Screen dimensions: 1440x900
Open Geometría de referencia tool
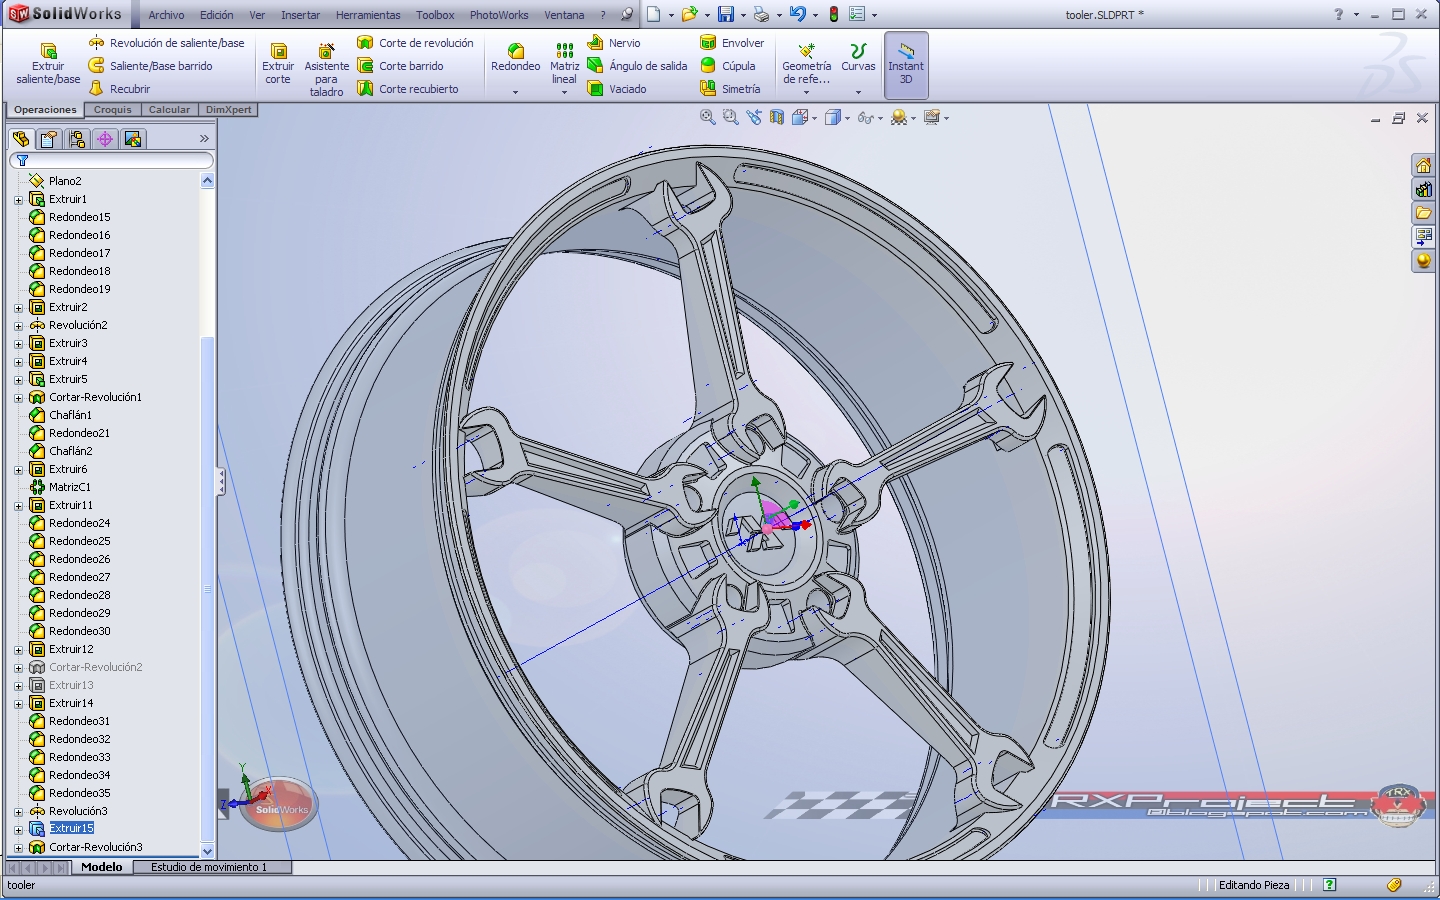coord(806,63)
